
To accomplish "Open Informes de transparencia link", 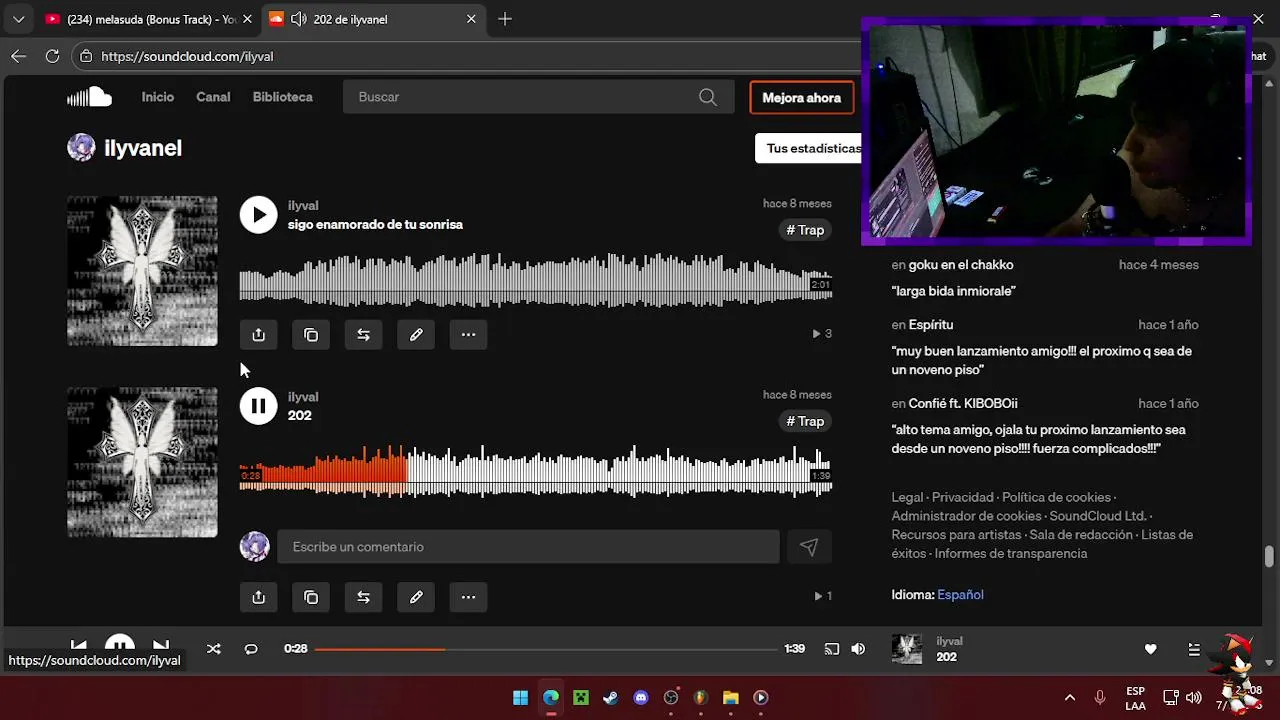I will click(1011, 554).
